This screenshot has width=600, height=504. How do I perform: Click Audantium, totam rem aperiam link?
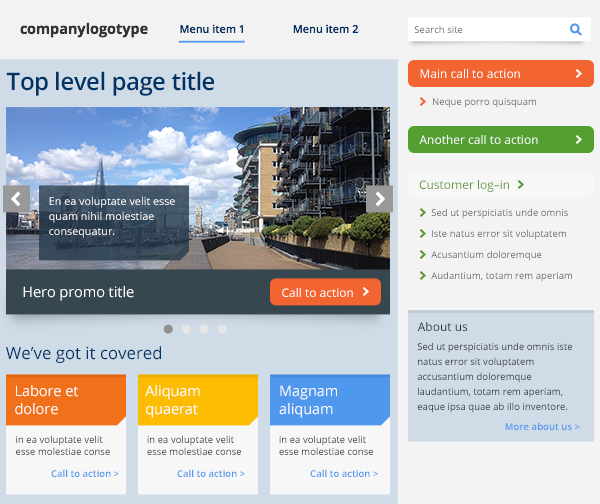tap(502, 276)
